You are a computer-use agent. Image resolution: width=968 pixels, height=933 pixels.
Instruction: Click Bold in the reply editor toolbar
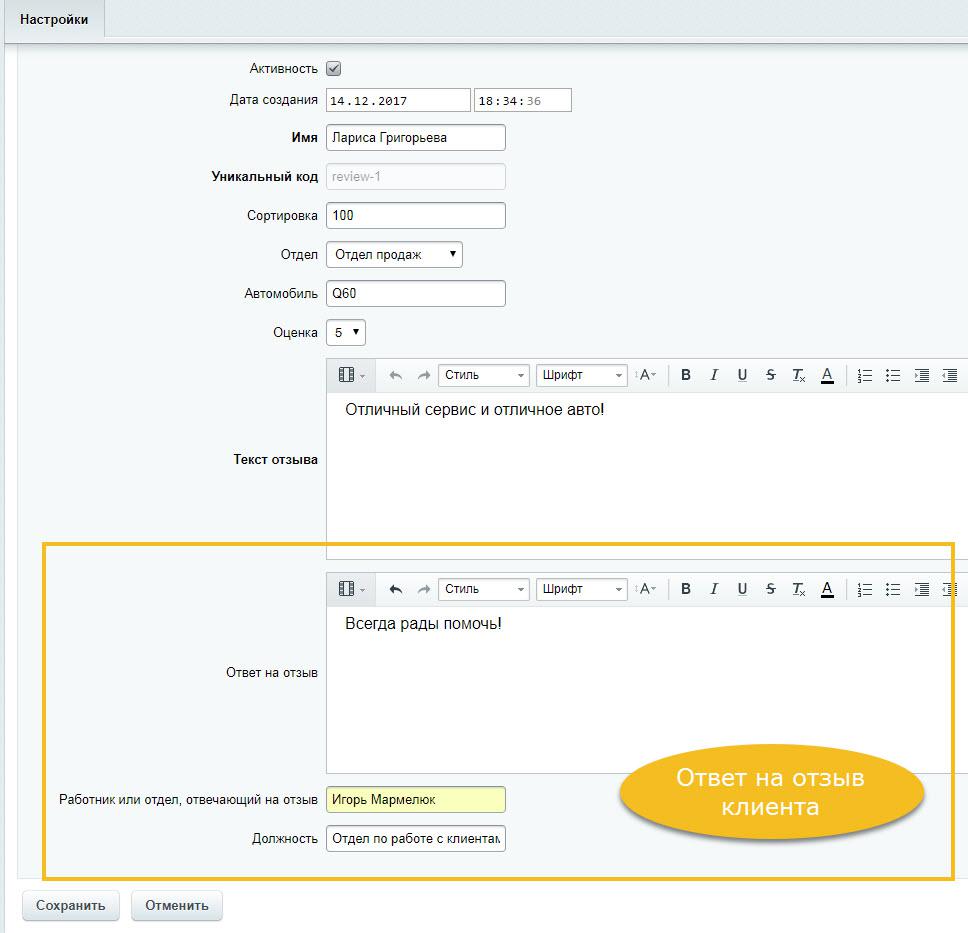point(685,589)
